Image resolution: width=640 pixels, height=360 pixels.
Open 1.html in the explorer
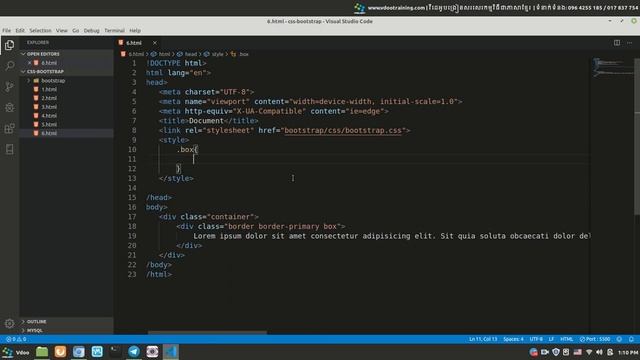click(x=66, y=89)
